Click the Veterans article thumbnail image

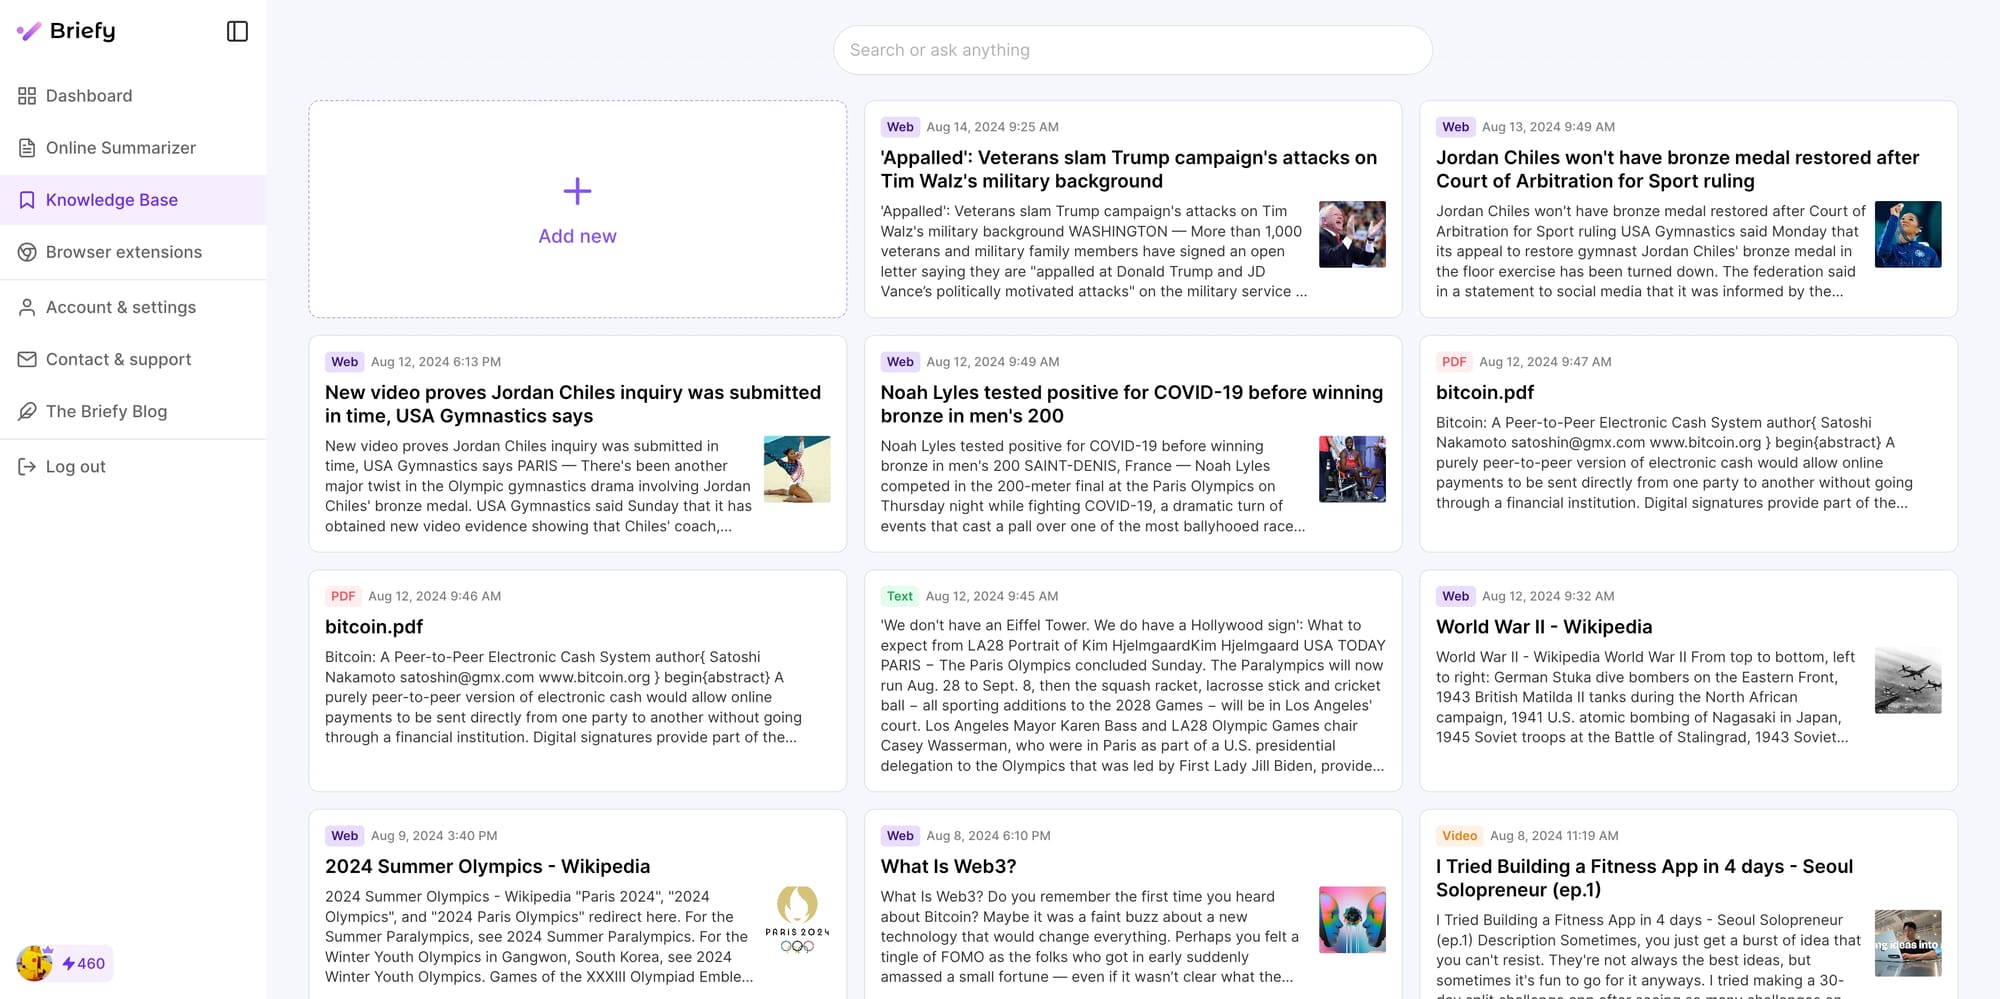pyautogui.click(x=1352, y=234)
